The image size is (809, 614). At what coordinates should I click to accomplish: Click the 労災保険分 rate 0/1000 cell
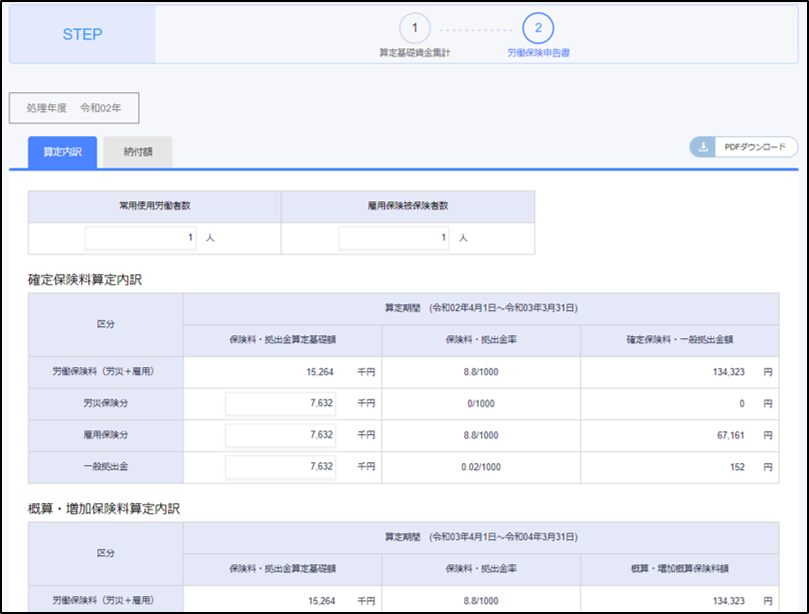click(x=480, y=403)
